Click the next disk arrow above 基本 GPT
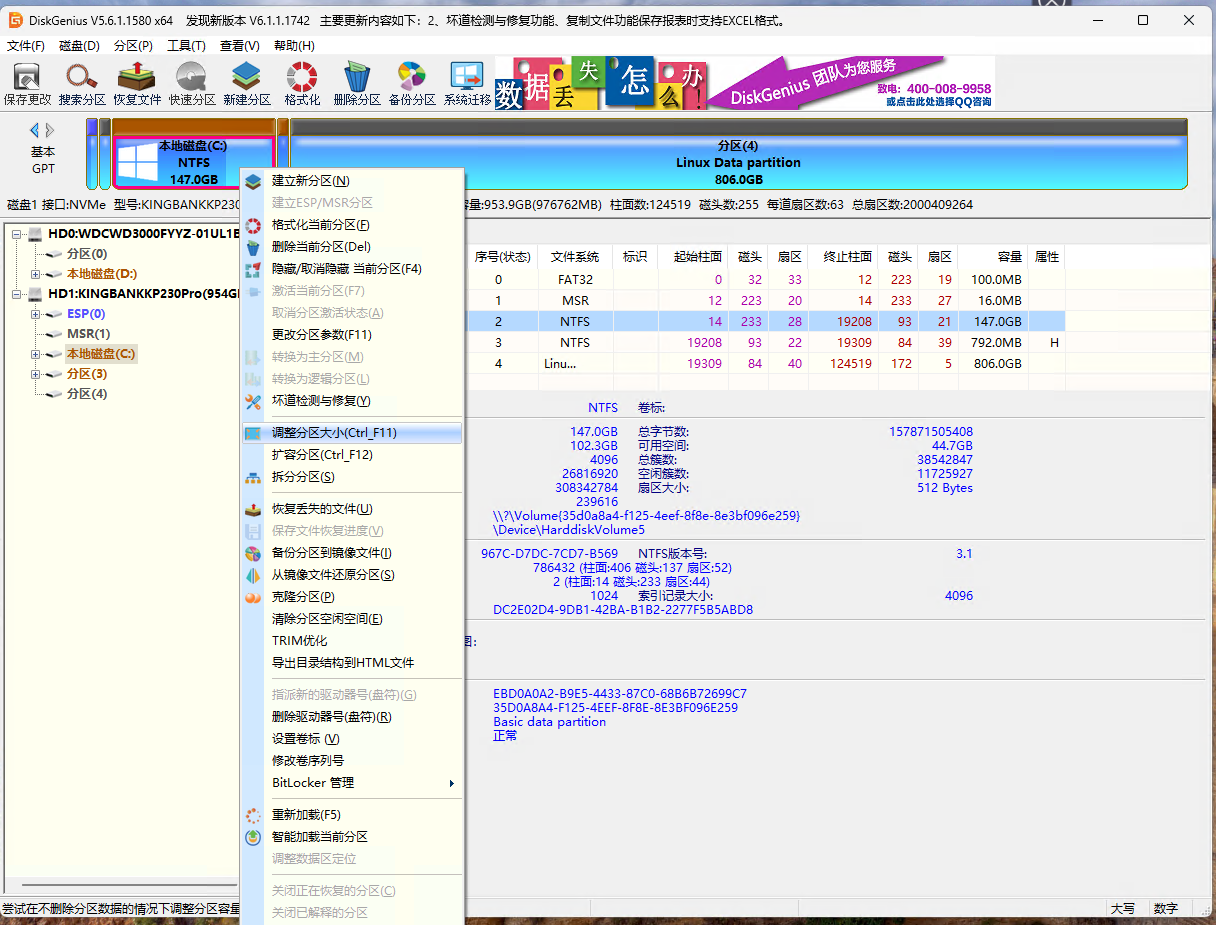The width and height of the screenshot is (1216, 925). pos(50,130)
